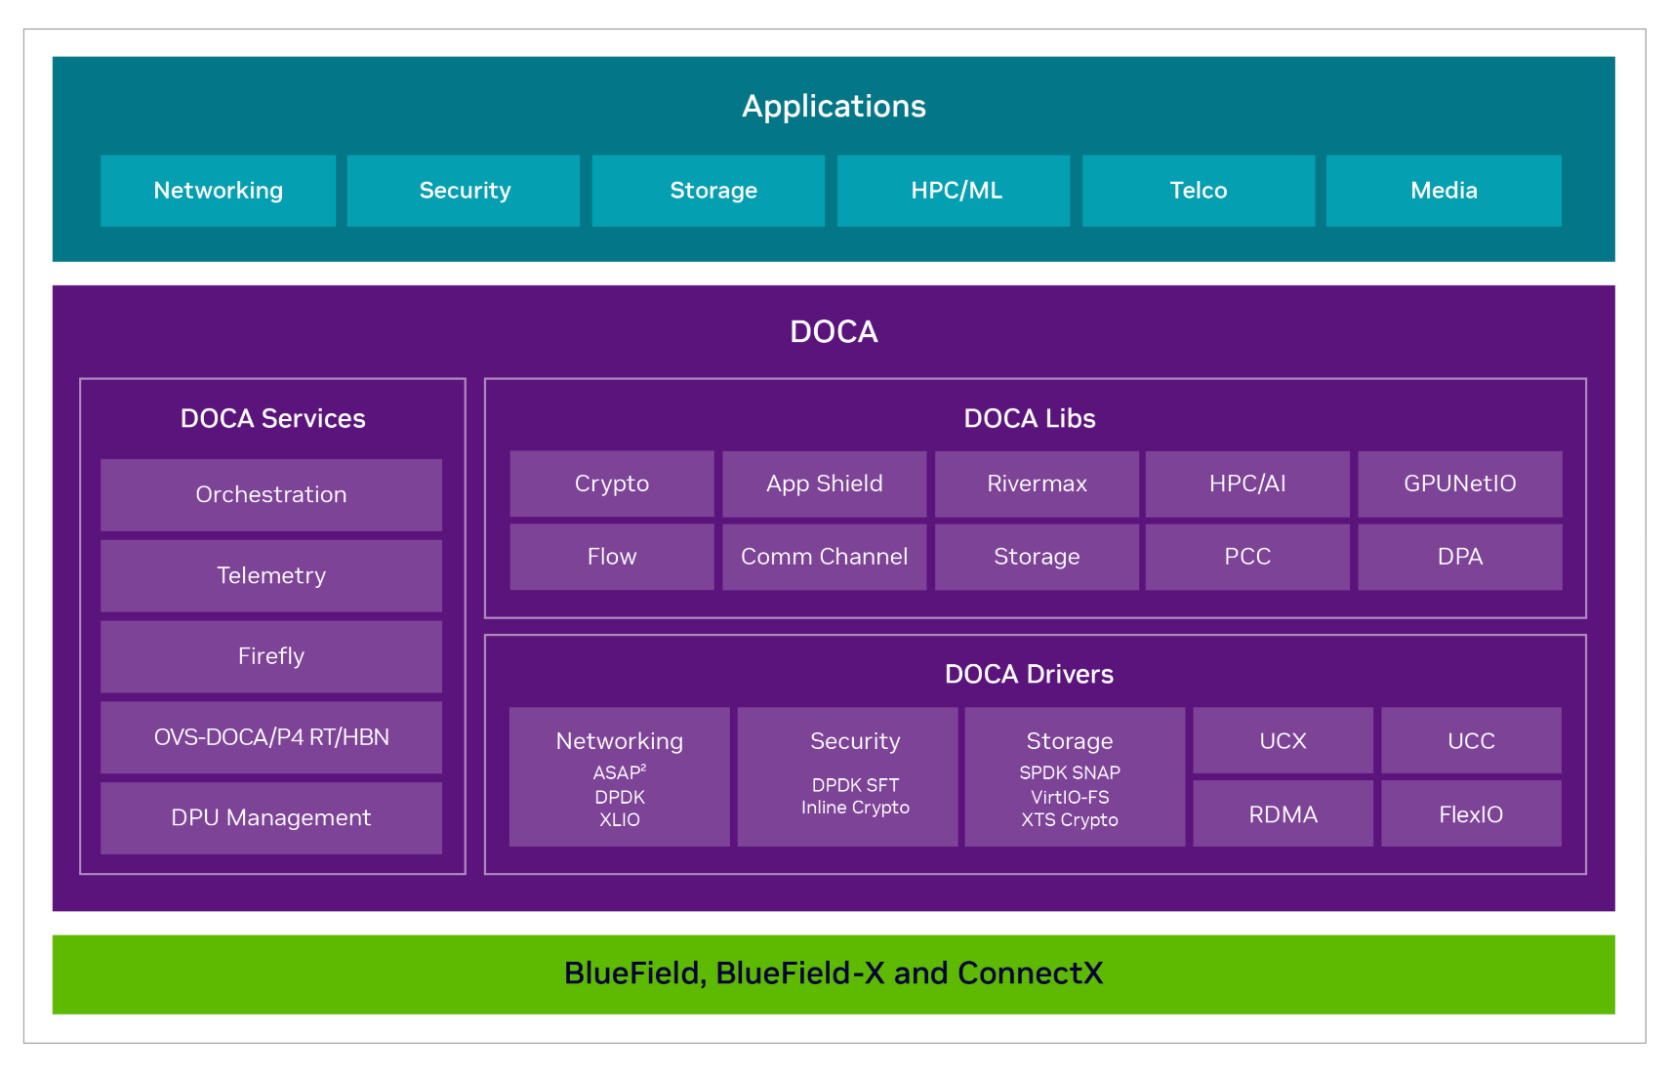1672x1066 pixels.
Task: Select the UCX driver box
Action: pyautogui.click(x=1283, y=741)
